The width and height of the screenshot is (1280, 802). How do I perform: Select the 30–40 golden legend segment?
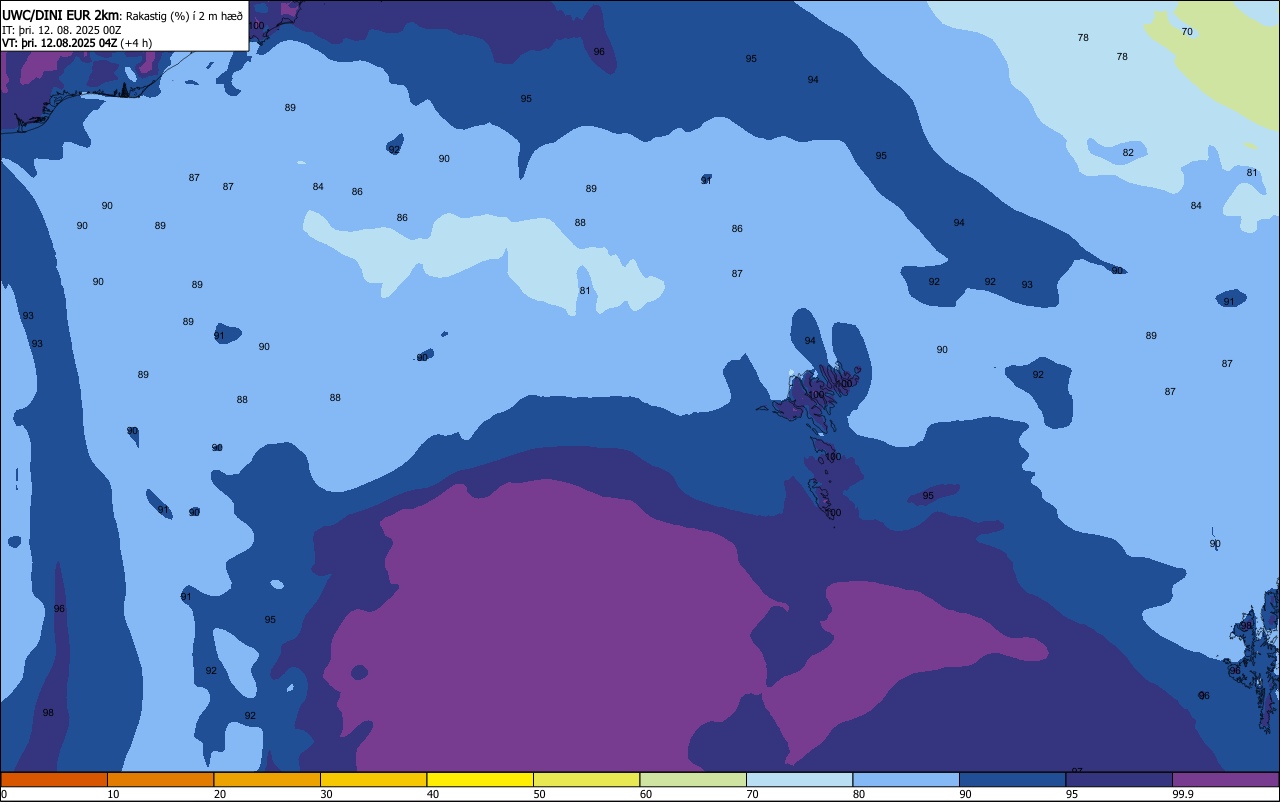[373, 779]
